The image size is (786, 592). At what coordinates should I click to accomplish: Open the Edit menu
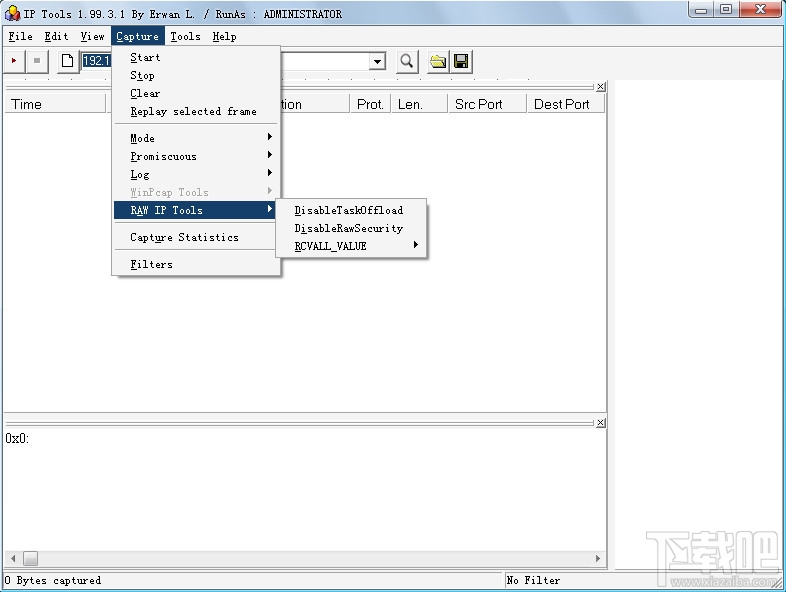(56, 37)
